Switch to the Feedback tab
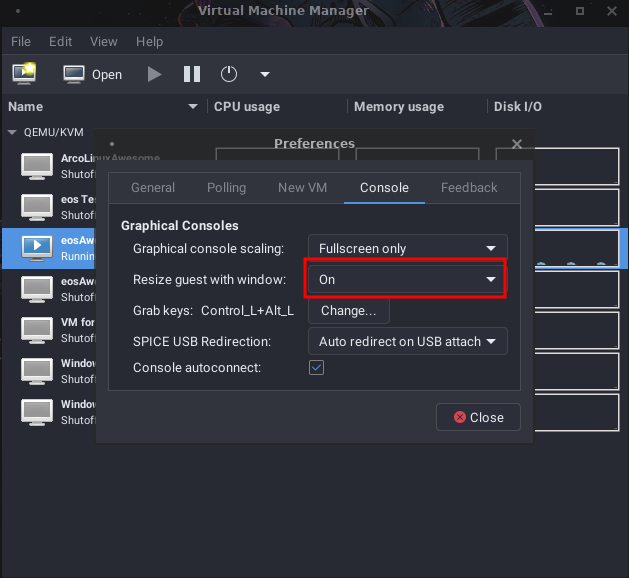The height and width of the screenshot is (578, 629). coord(469,187)
